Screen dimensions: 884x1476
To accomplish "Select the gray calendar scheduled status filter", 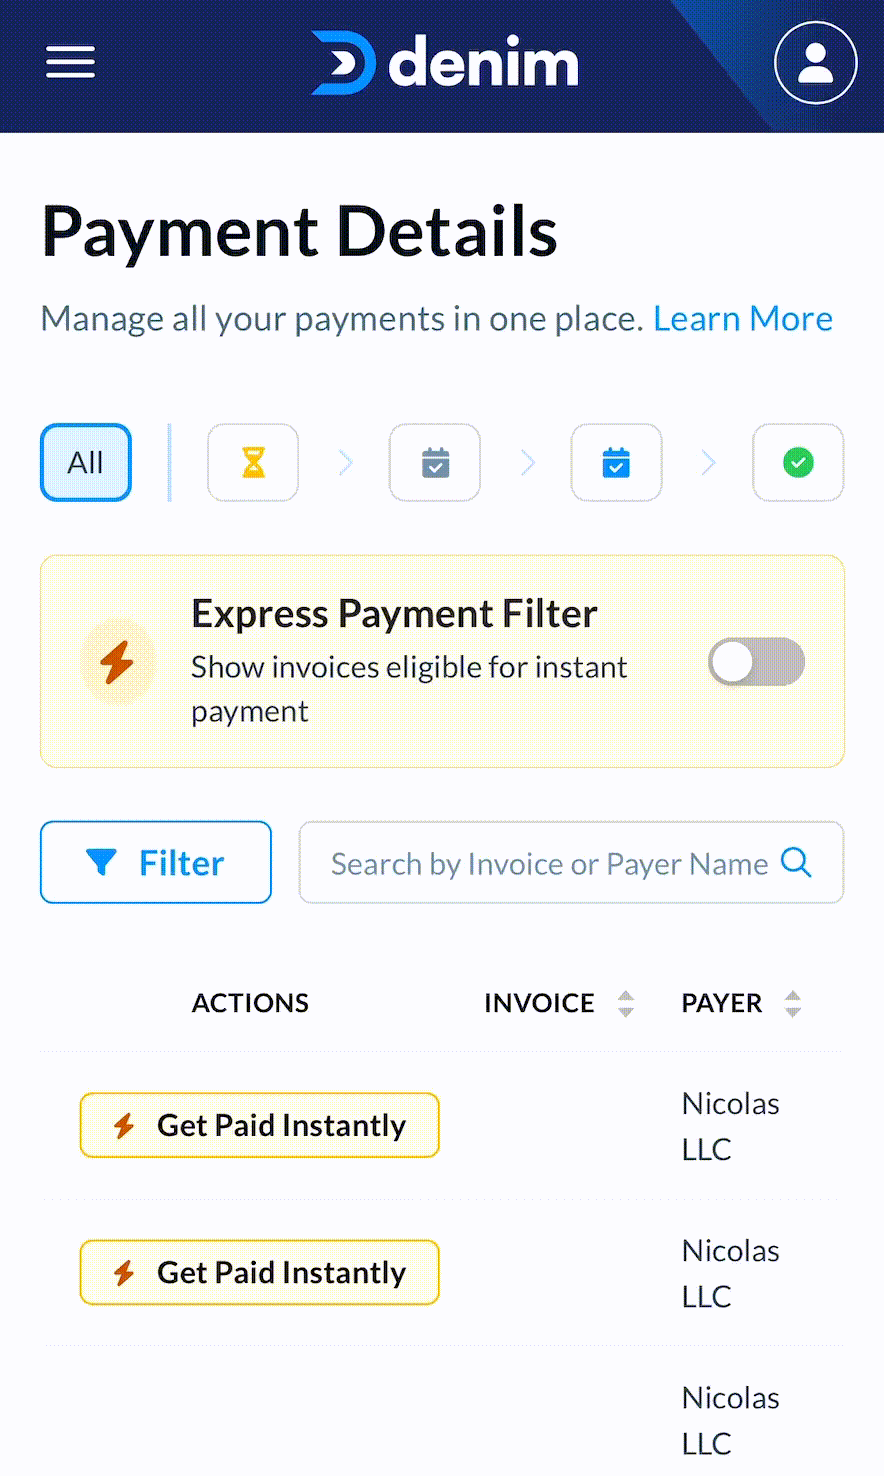I will [x=435, y=462].
